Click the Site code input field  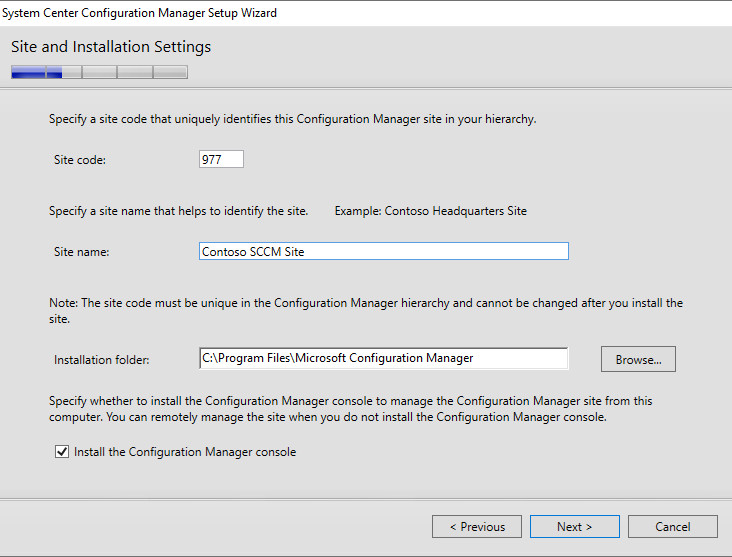click(x=221, y=159)
